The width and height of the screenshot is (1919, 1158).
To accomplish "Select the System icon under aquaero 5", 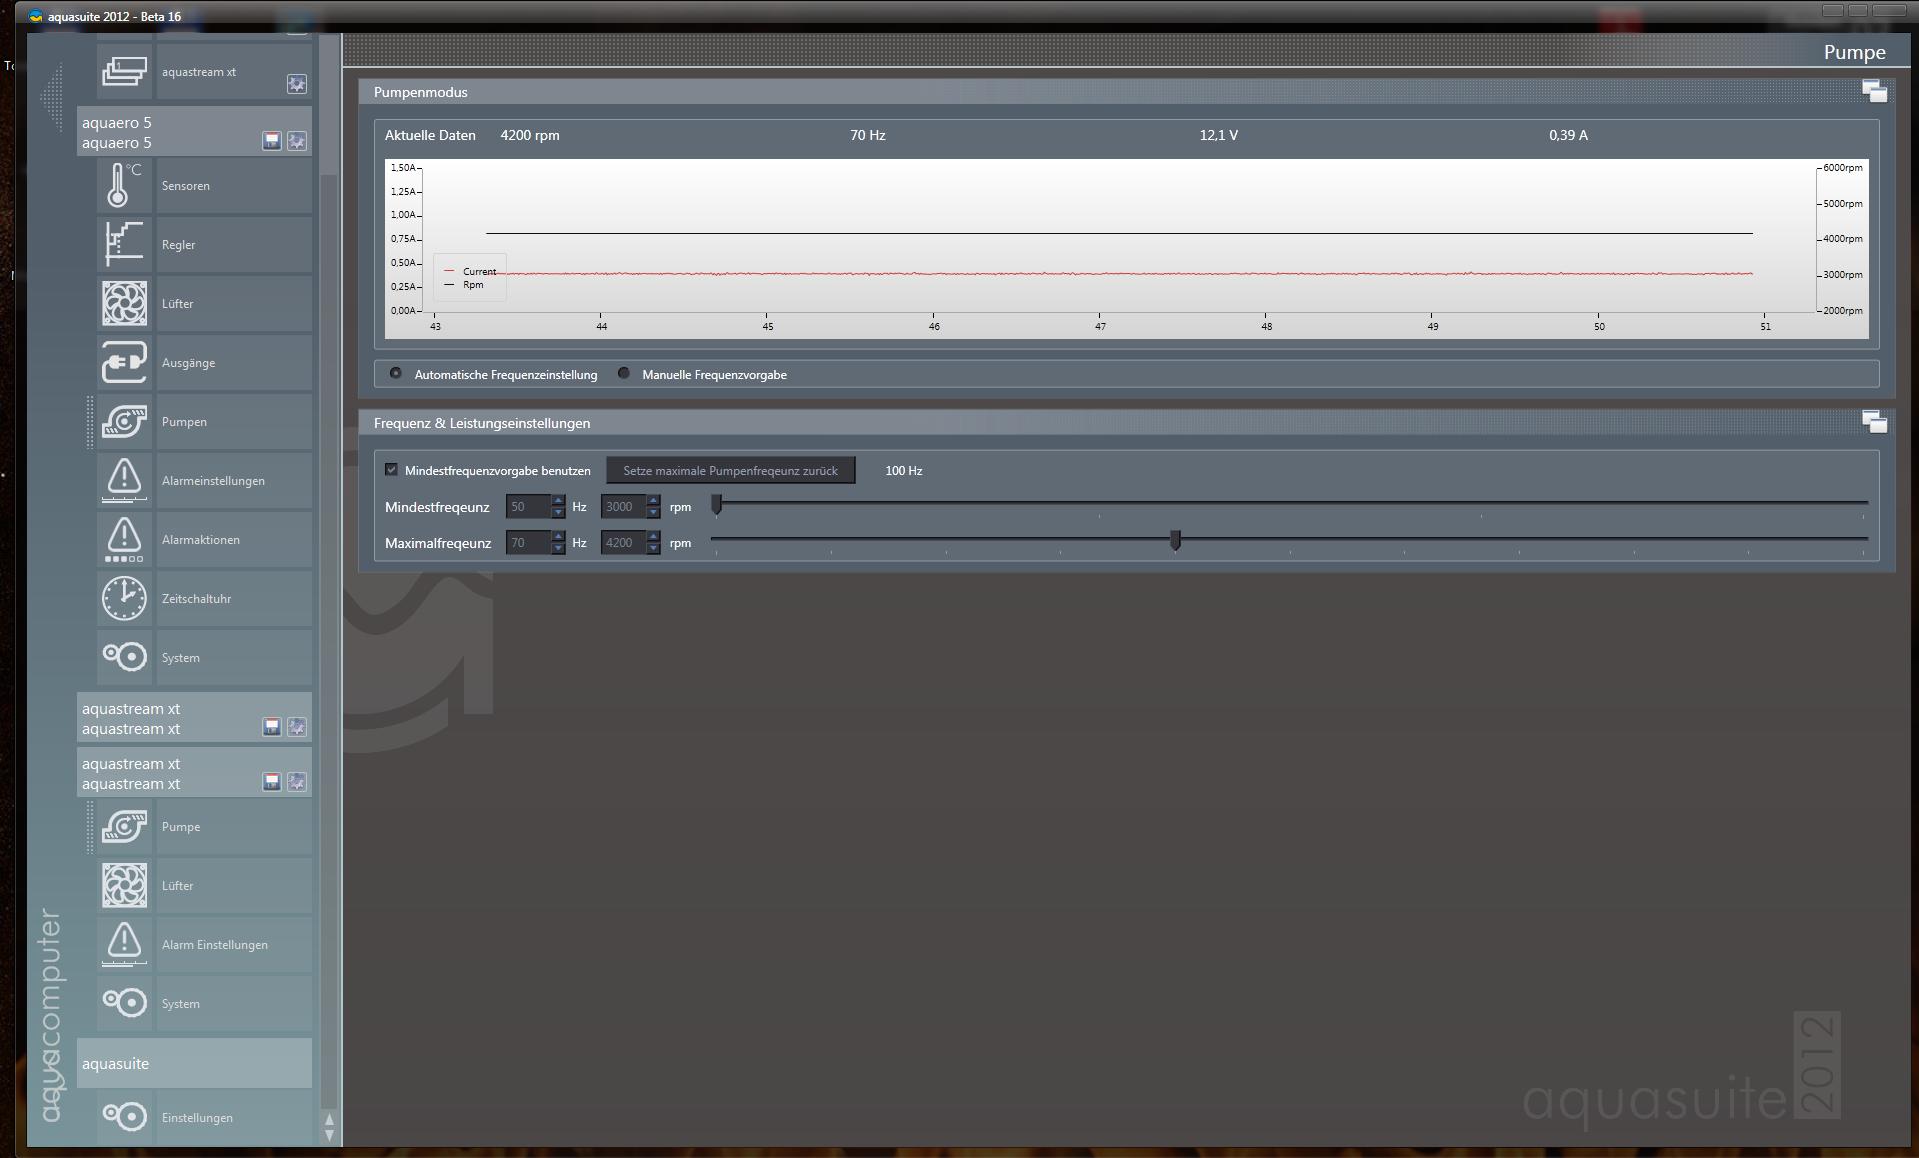I will [x=124, y=658].
